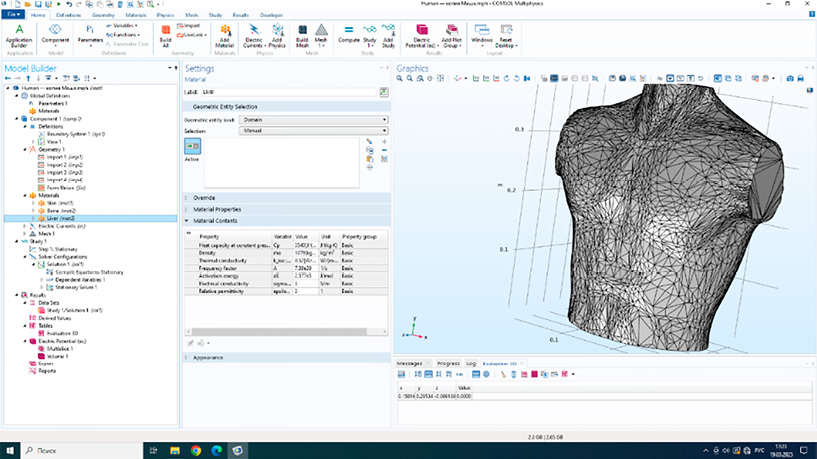Toggle the Active selection button
817x459 pixels.
[193, 146]
